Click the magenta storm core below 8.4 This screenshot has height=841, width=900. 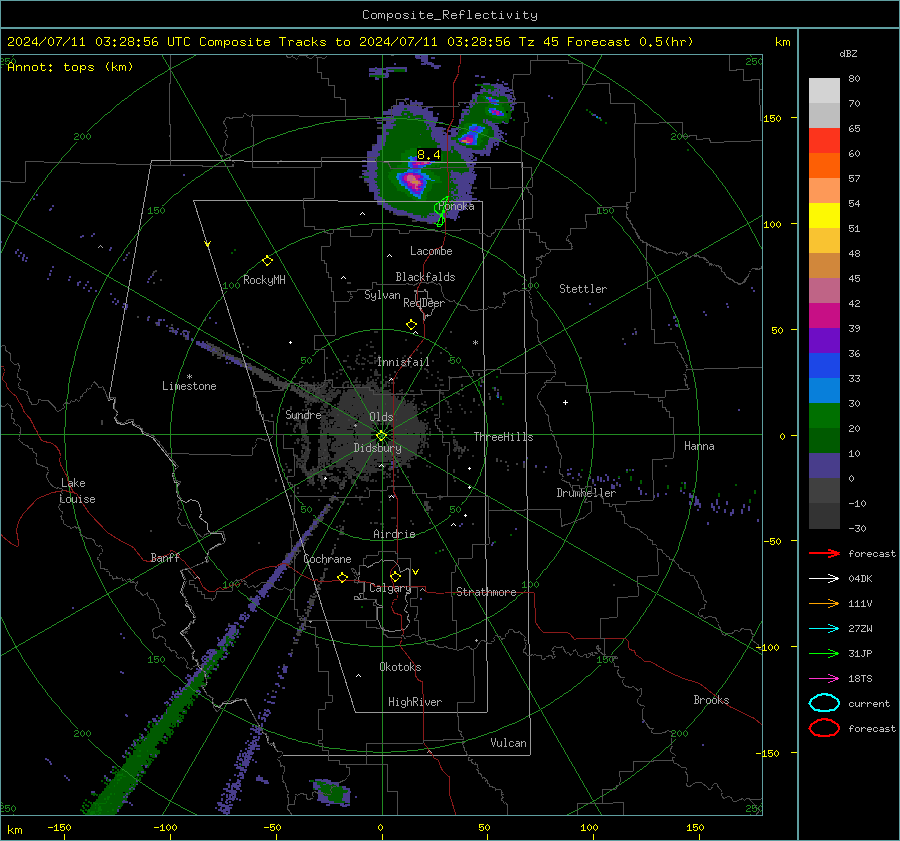[414, 181]
